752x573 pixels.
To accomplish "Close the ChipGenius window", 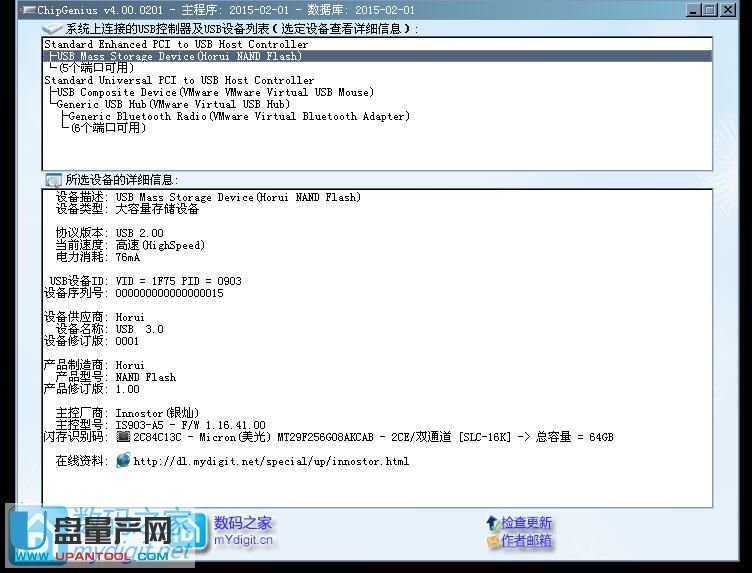I will click(736, 10).
